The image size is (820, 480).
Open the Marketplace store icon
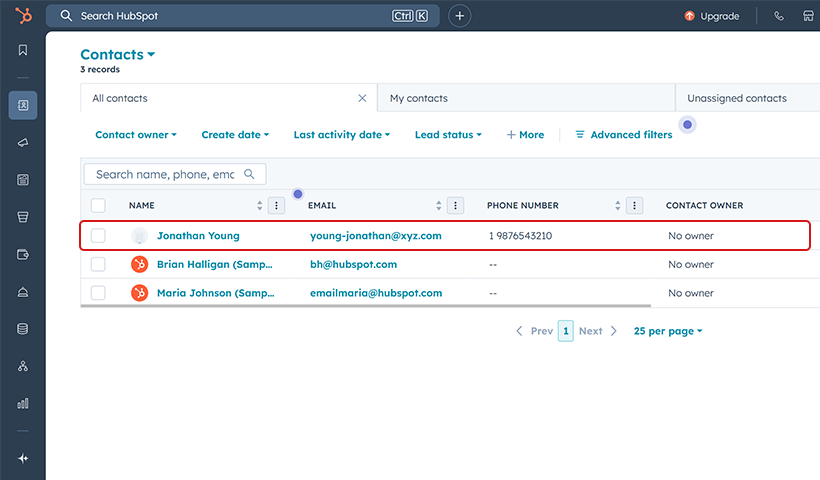coord(809,16)
